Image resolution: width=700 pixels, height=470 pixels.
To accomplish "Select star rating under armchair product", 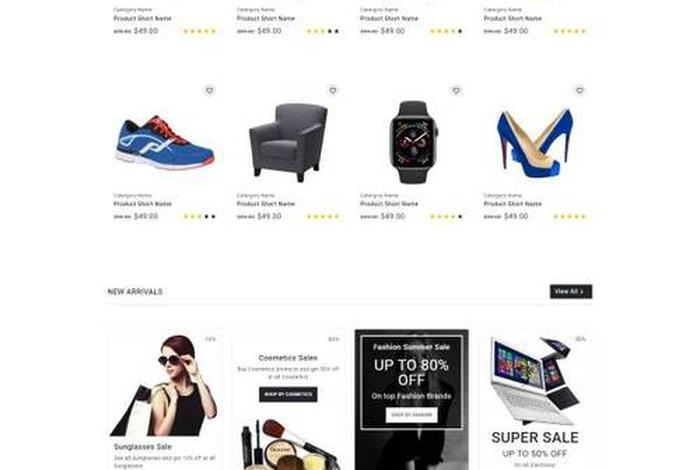I will [x=323, y=216].
